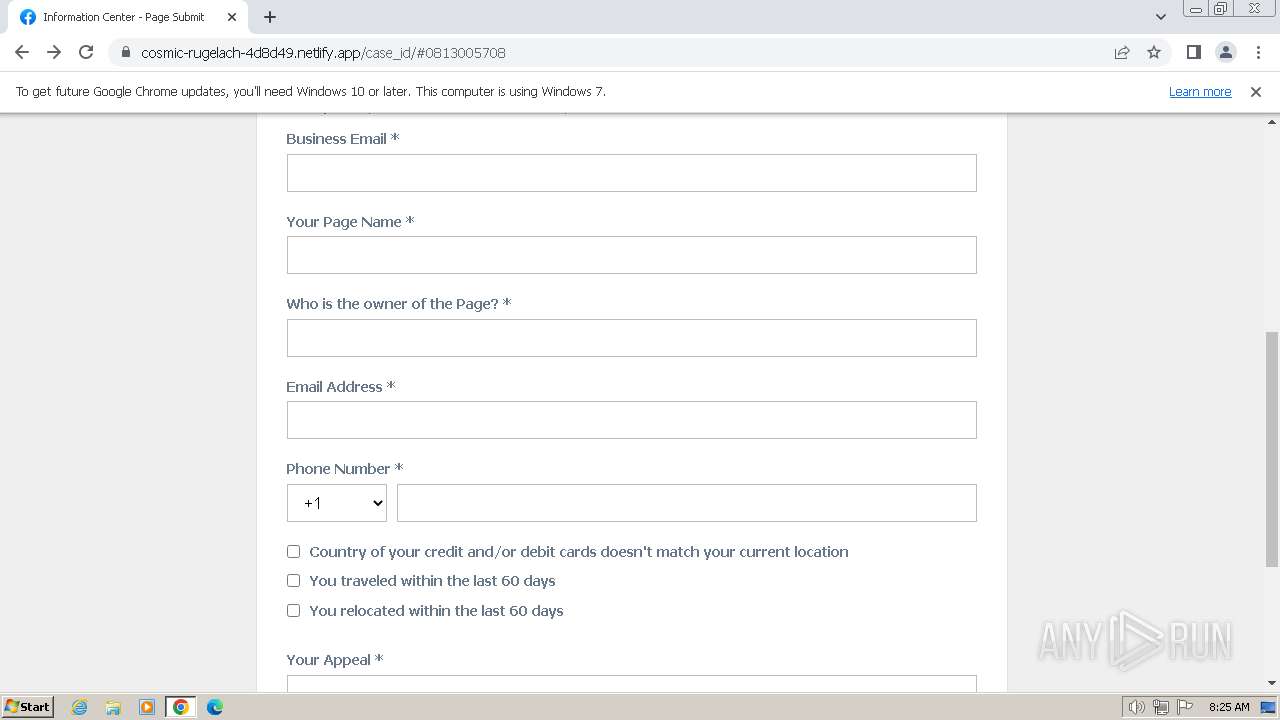The width and height of the screenshot is (1280, 720).
Task: Focus the Your Page Name field
Action: coord(631,255)
